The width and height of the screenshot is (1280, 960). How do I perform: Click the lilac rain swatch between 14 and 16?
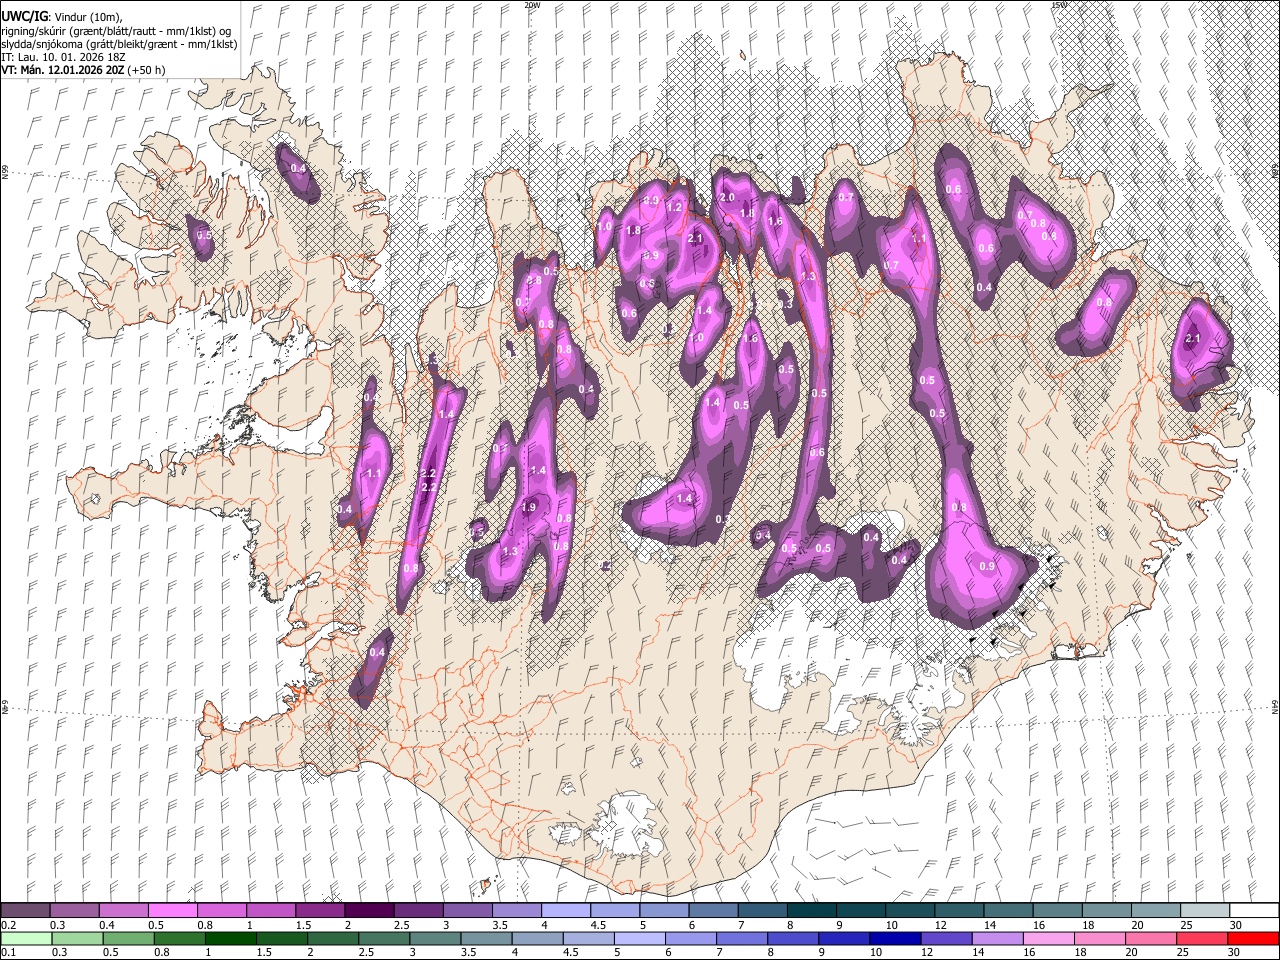997,938
